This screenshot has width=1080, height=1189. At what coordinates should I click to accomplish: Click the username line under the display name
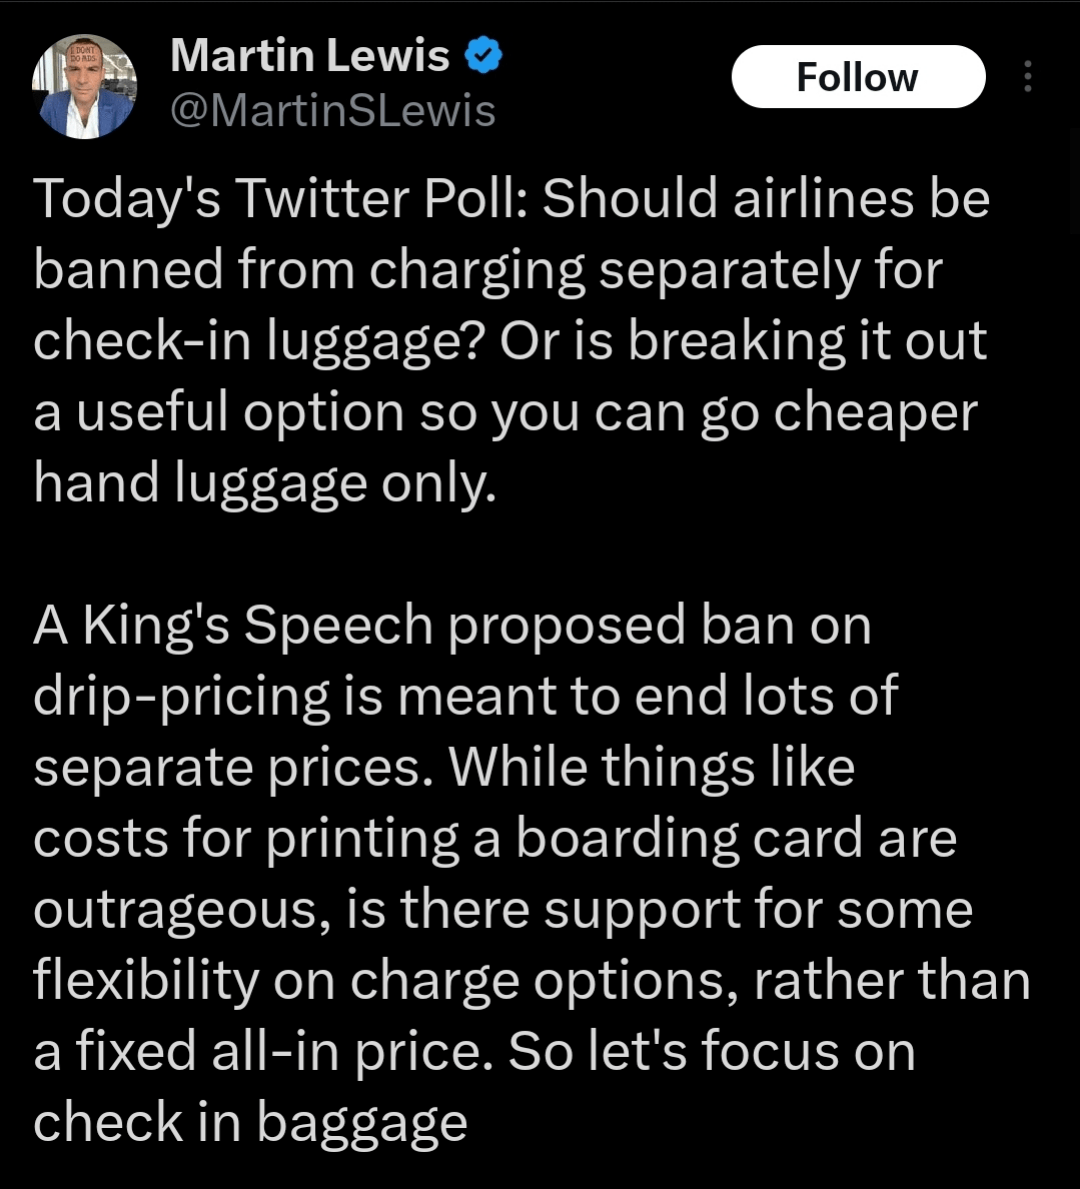334,110
